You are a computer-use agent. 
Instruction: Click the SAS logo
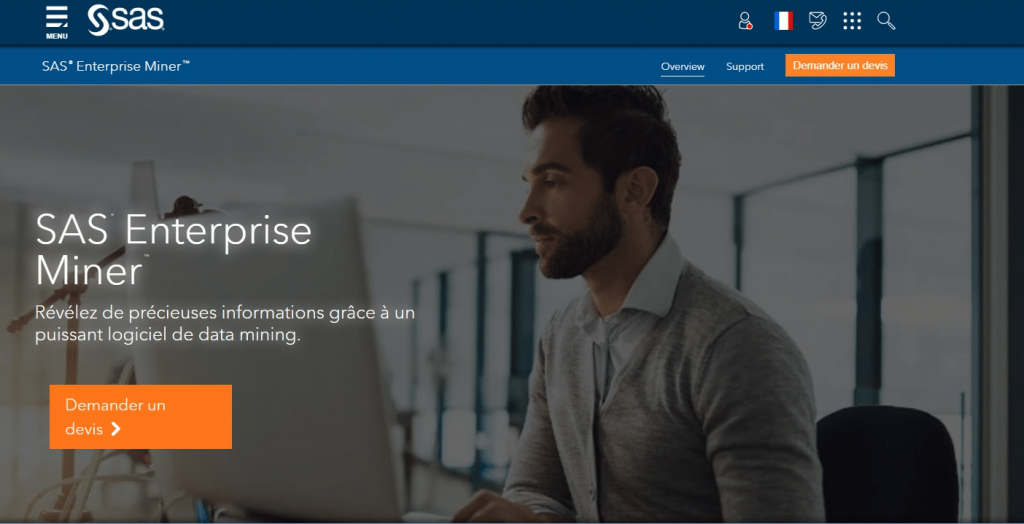[x=126, y=20]
